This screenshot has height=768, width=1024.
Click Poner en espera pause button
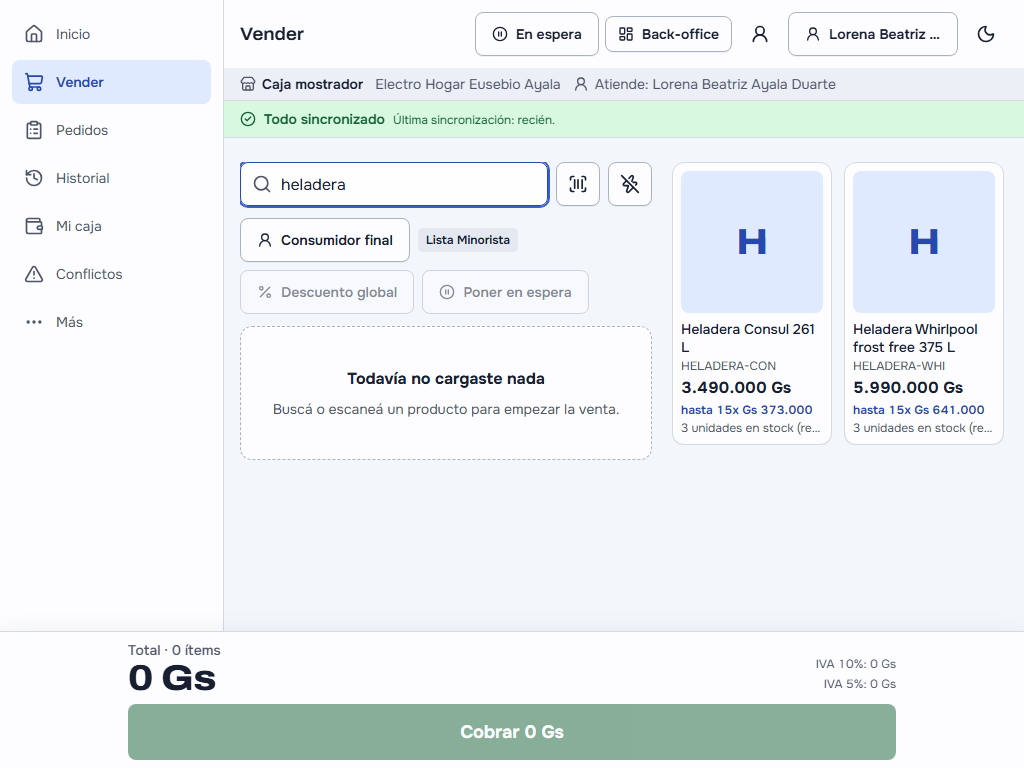(x=505, y=292)
